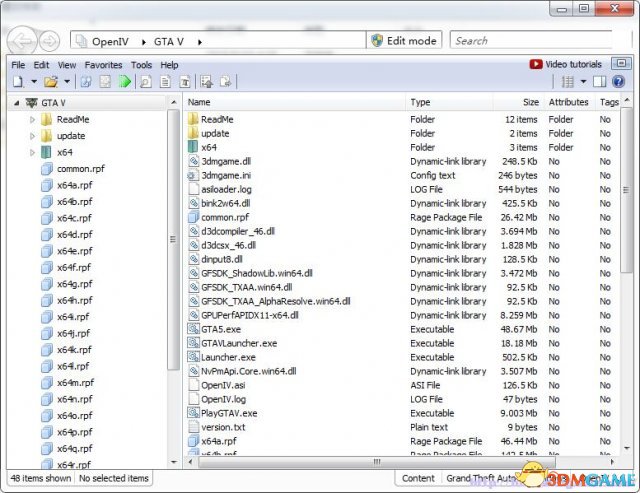This screenshot has height=493, width=640.
Task: Open the Open folder dropdown arrow
Action: 67,82
